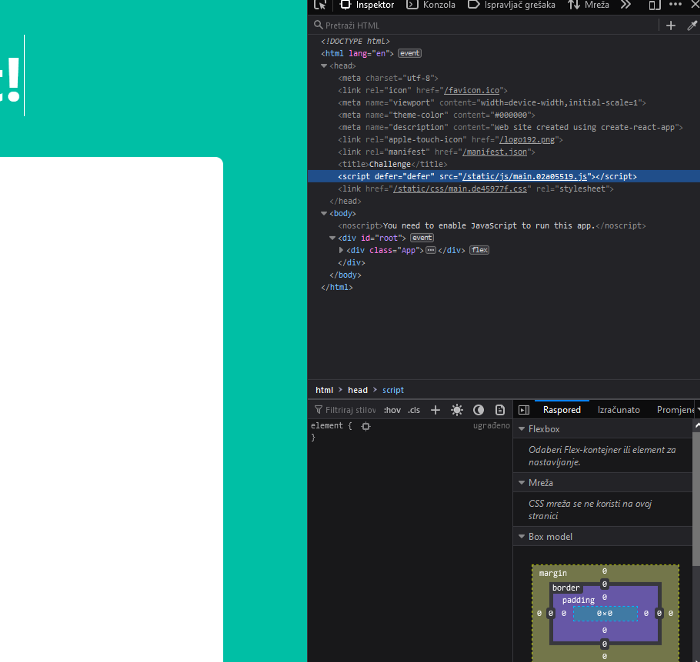Expand the div class App node
The image size is (700, 662).
coord(341,250)
